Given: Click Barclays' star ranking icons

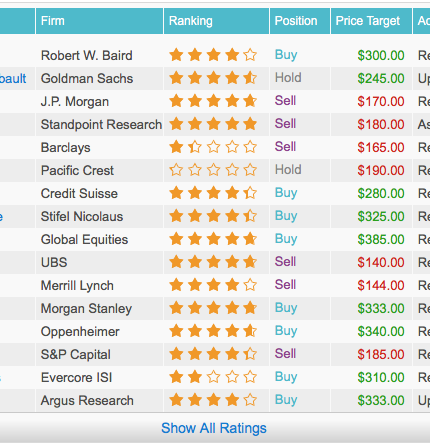Looking at the screenshot, I should (x=213, y=147).
